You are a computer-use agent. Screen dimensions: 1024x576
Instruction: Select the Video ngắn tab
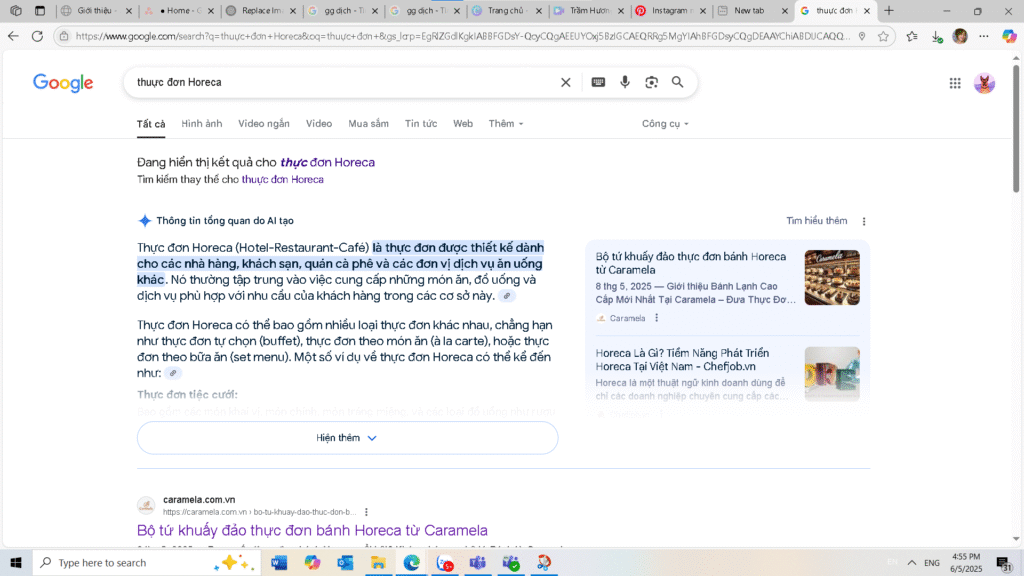click(264, 123)
